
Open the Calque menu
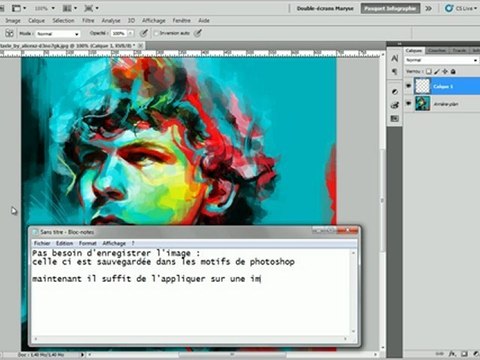36,21
